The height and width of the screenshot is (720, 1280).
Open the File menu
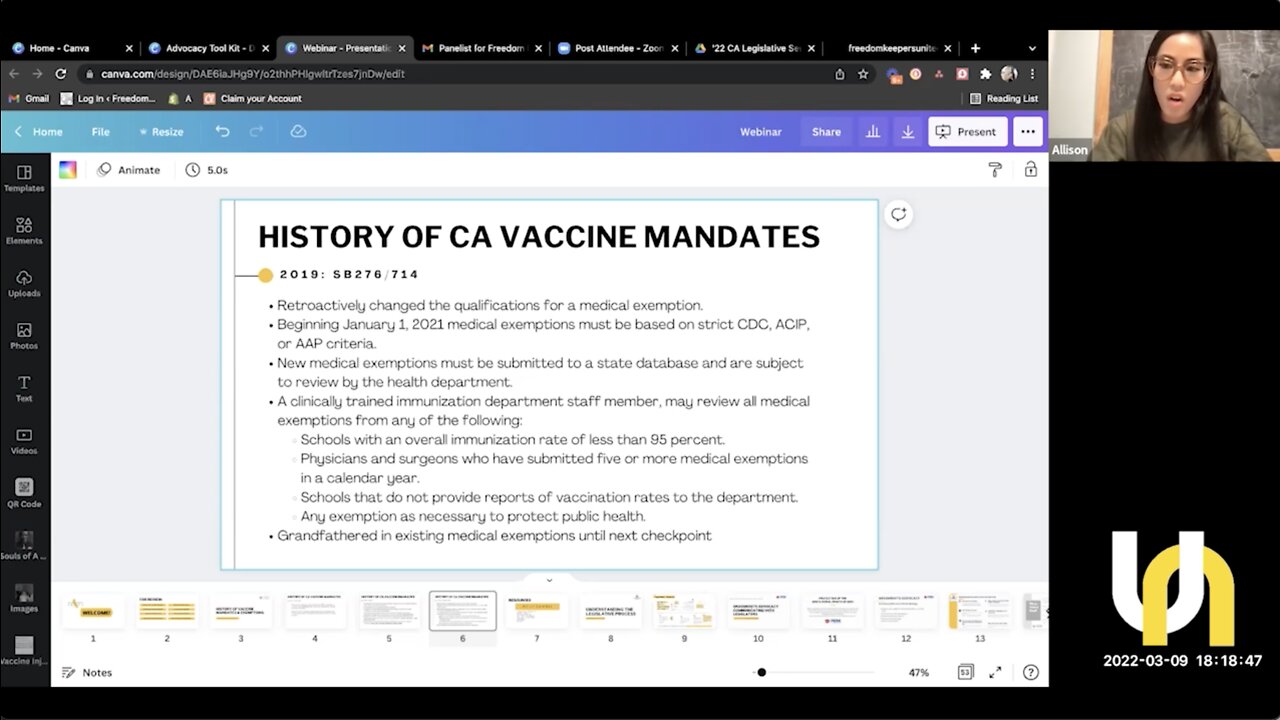101,131
